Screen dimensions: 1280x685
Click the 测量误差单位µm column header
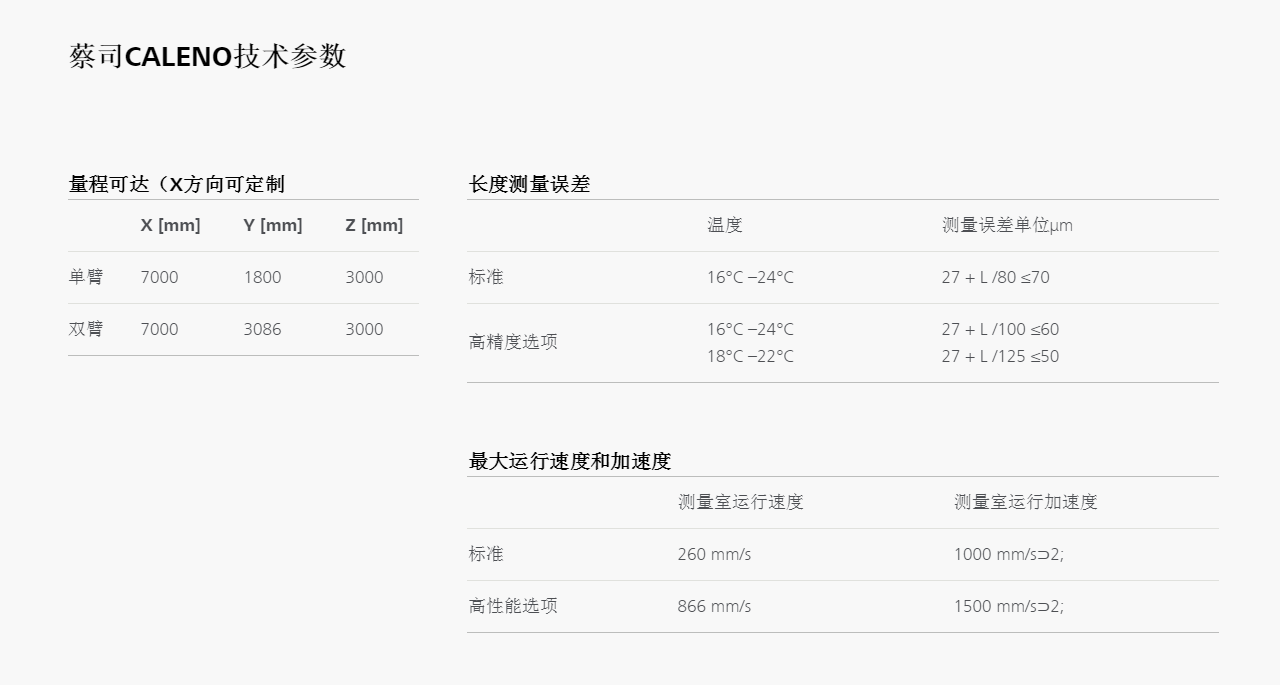tap(1007, 225)
